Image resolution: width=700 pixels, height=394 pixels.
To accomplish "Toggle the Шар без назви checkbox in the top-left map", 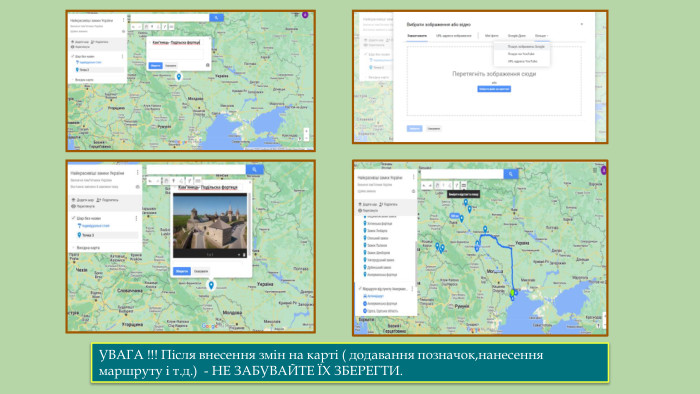I will point(73,57).
